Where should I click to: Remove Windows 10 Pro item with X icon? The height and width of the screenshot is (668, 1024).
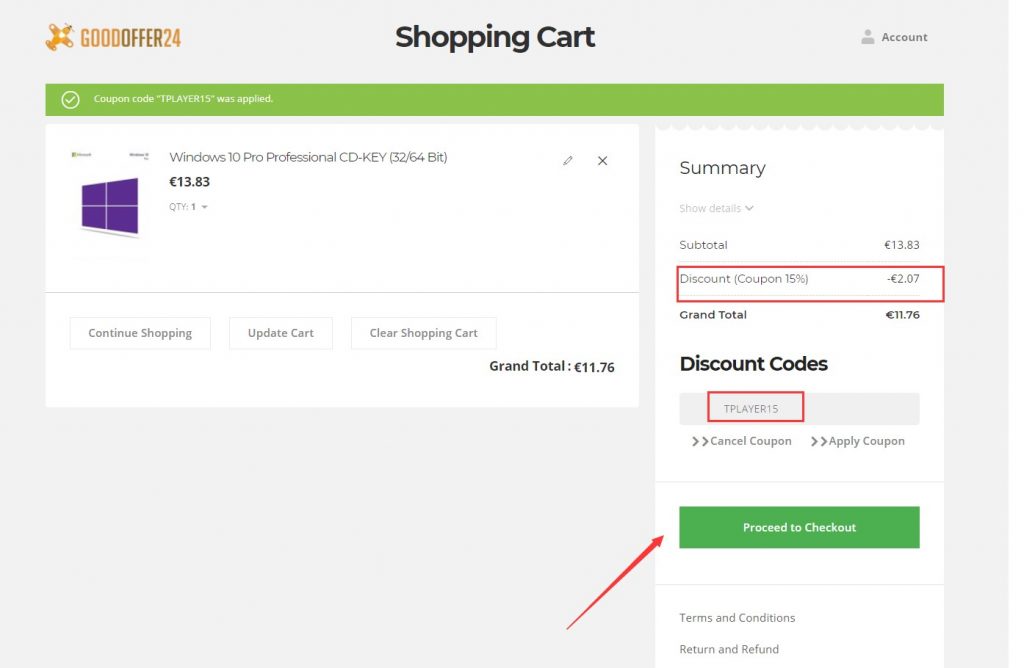[602, 160]
